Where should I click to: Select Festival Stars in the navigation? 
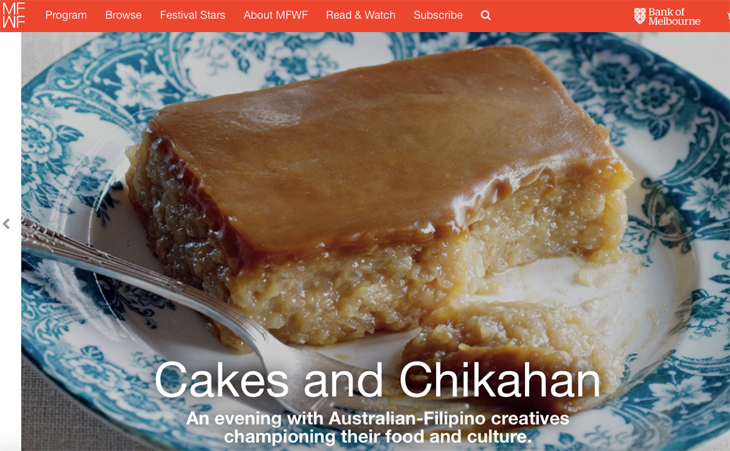click(193, 15)
